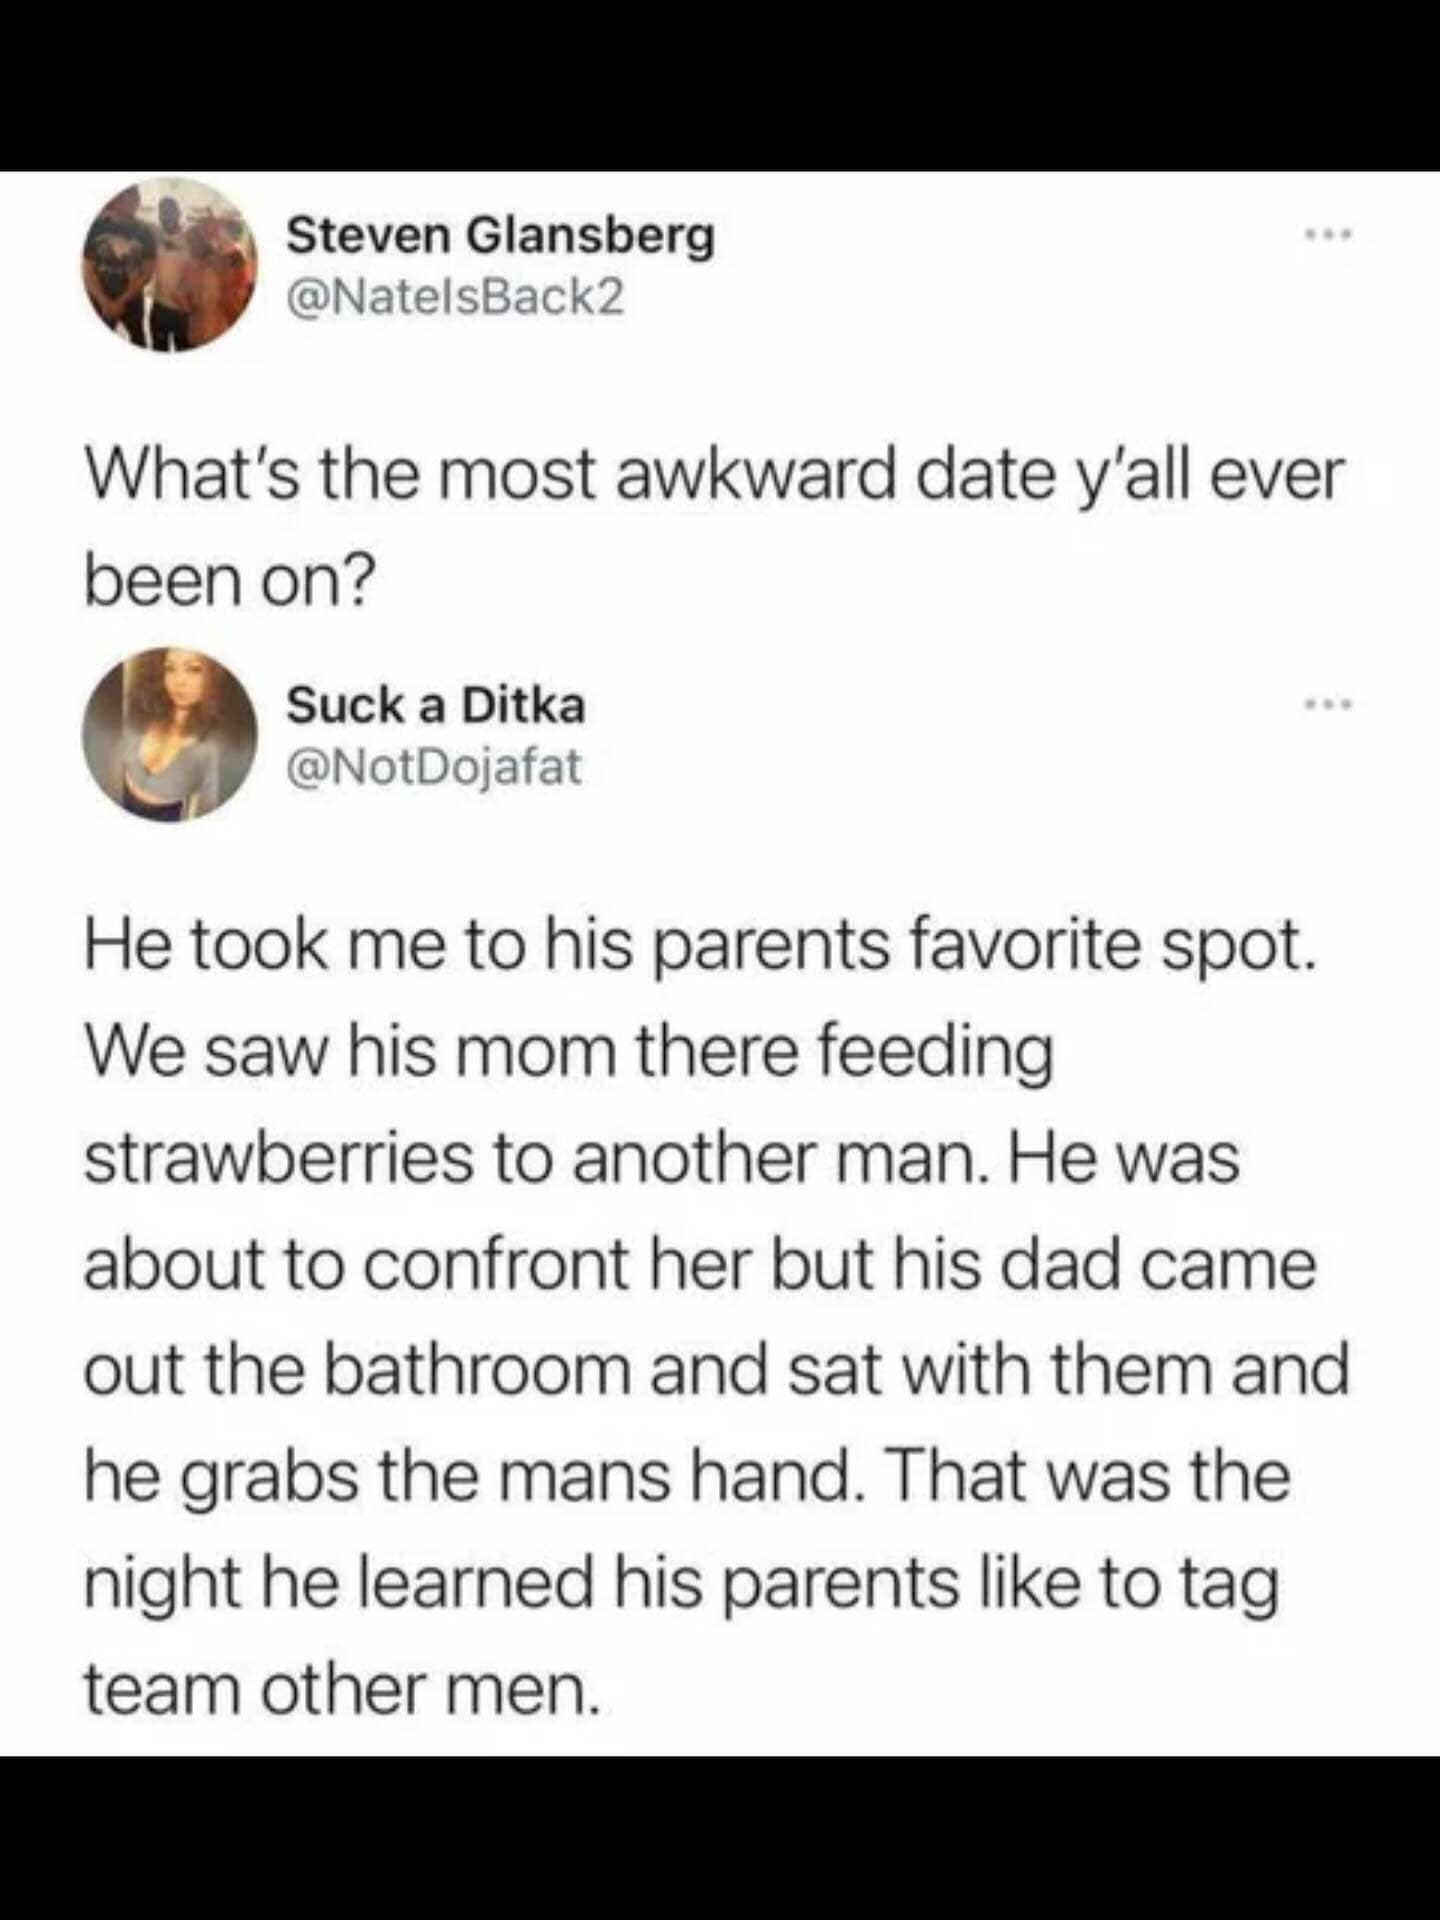Click the "he grabs the mans hand" line
The height and width of the screenshot is (1920, 1440).
click(686, 1476)
